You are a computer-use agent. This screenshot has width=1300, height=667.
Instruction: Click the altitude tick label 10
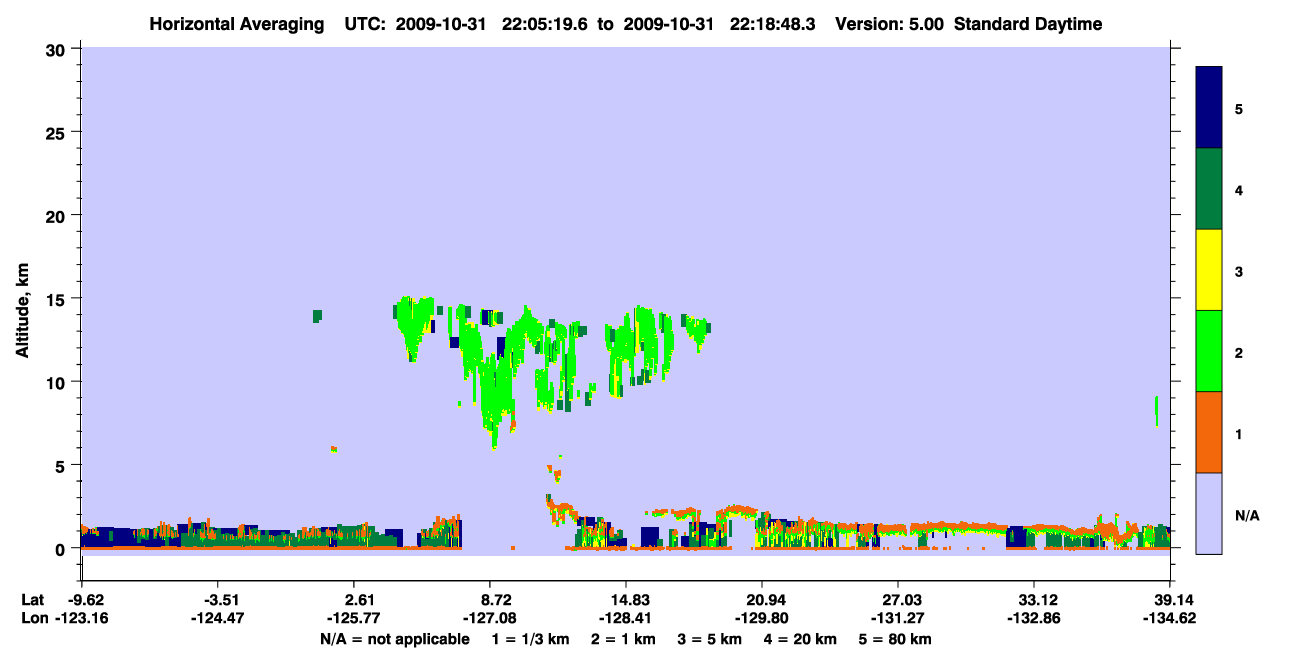point(58,382)
